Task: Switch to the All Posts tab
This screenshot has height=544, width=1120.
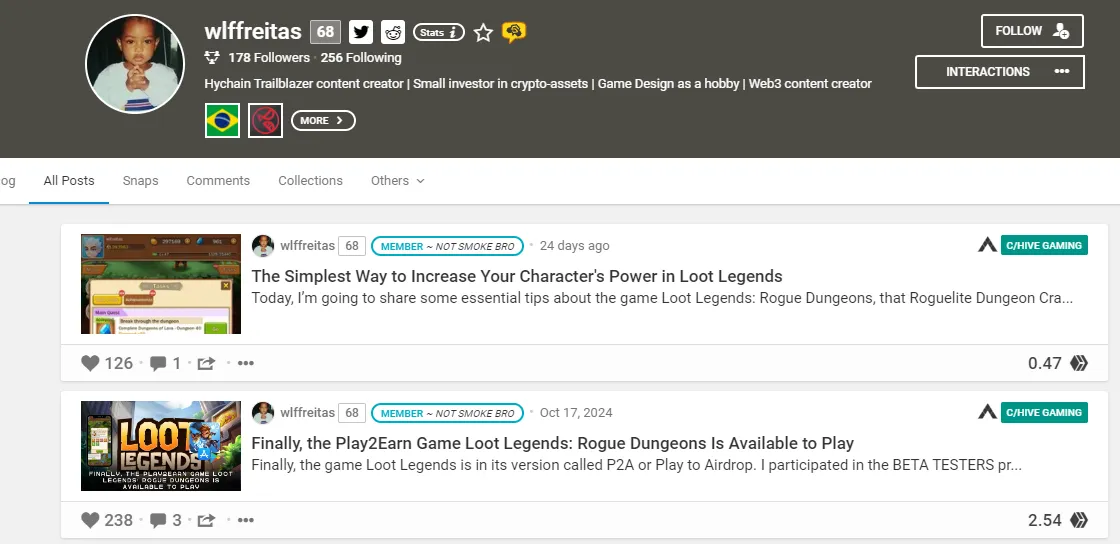Action: coord(69,181)
